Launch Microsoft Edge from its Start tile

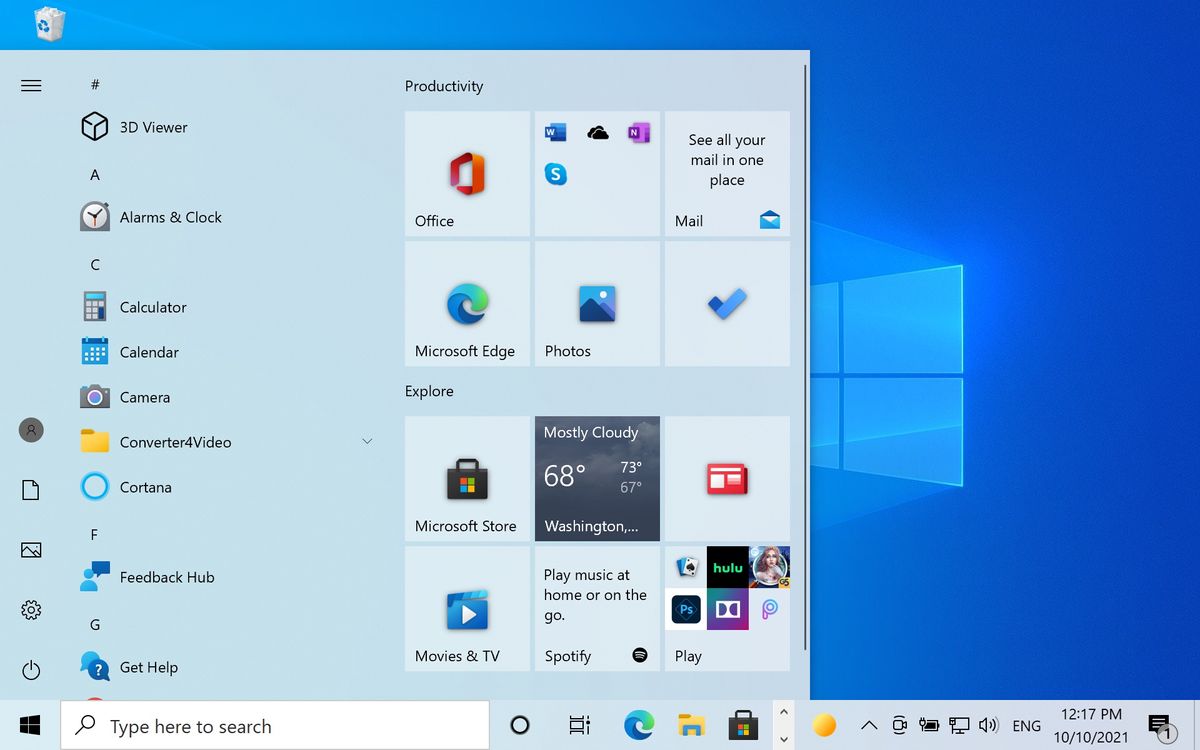pyautogui.click(x=466, y=303)
